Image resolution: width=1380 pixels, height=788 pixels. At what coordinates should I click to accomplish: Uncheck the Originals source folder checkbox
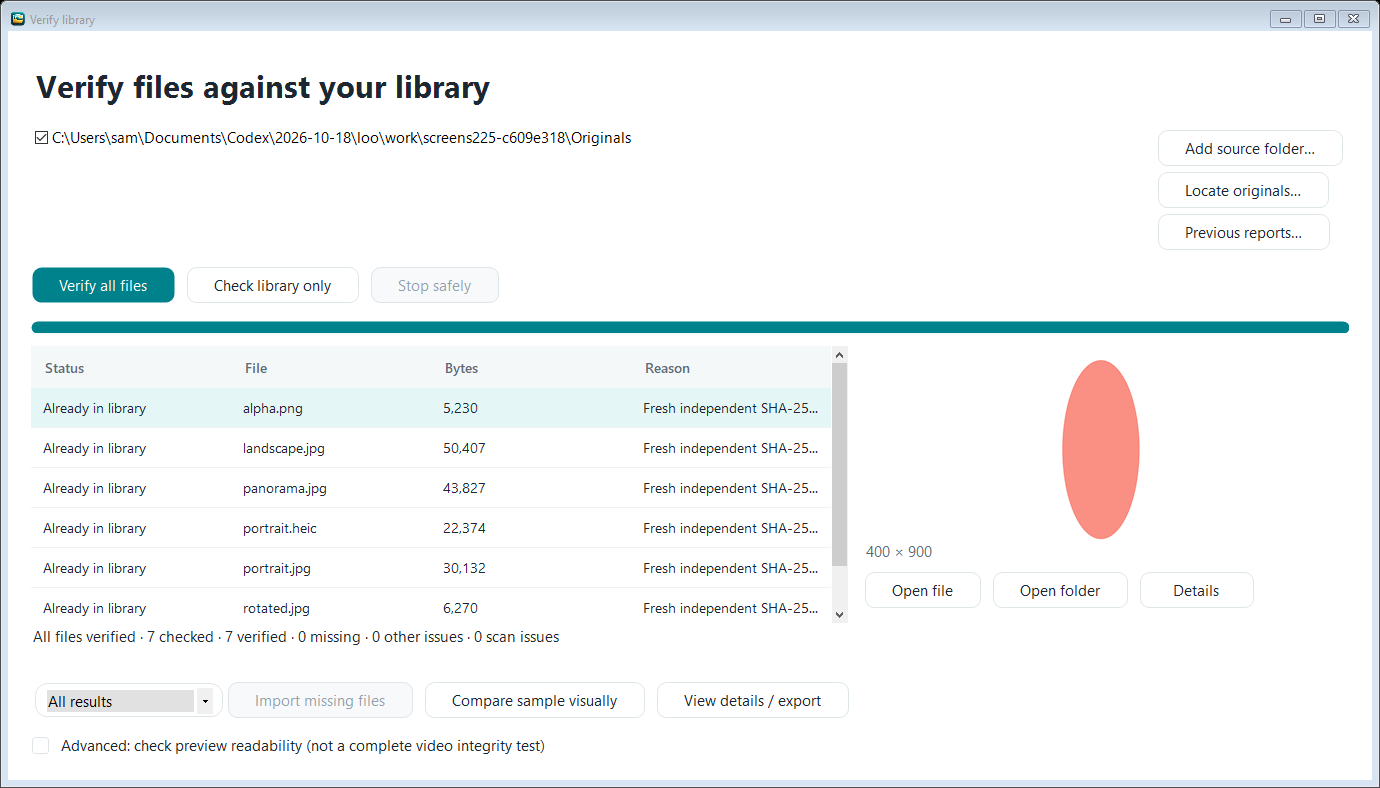click(x=41, y=138)
